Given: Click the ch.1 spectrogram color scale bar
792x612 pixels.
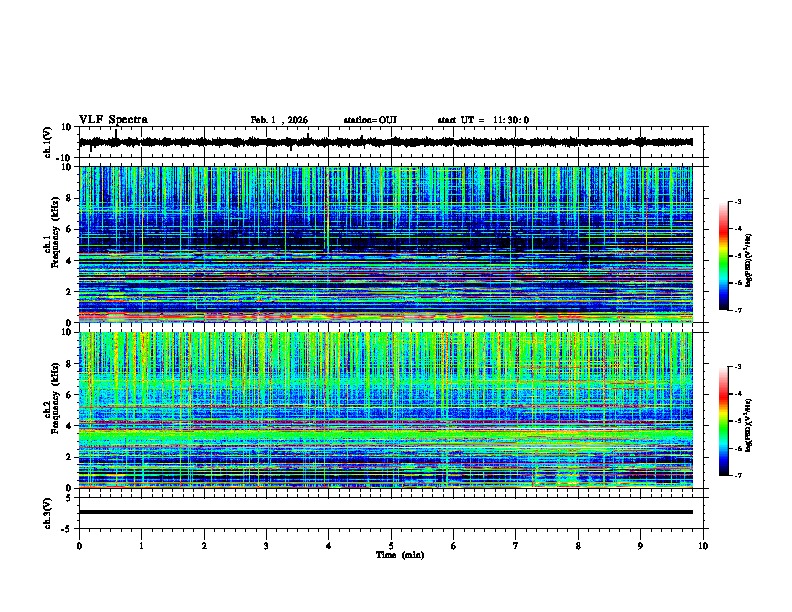Looking at the screenshot, I should 724,256.
